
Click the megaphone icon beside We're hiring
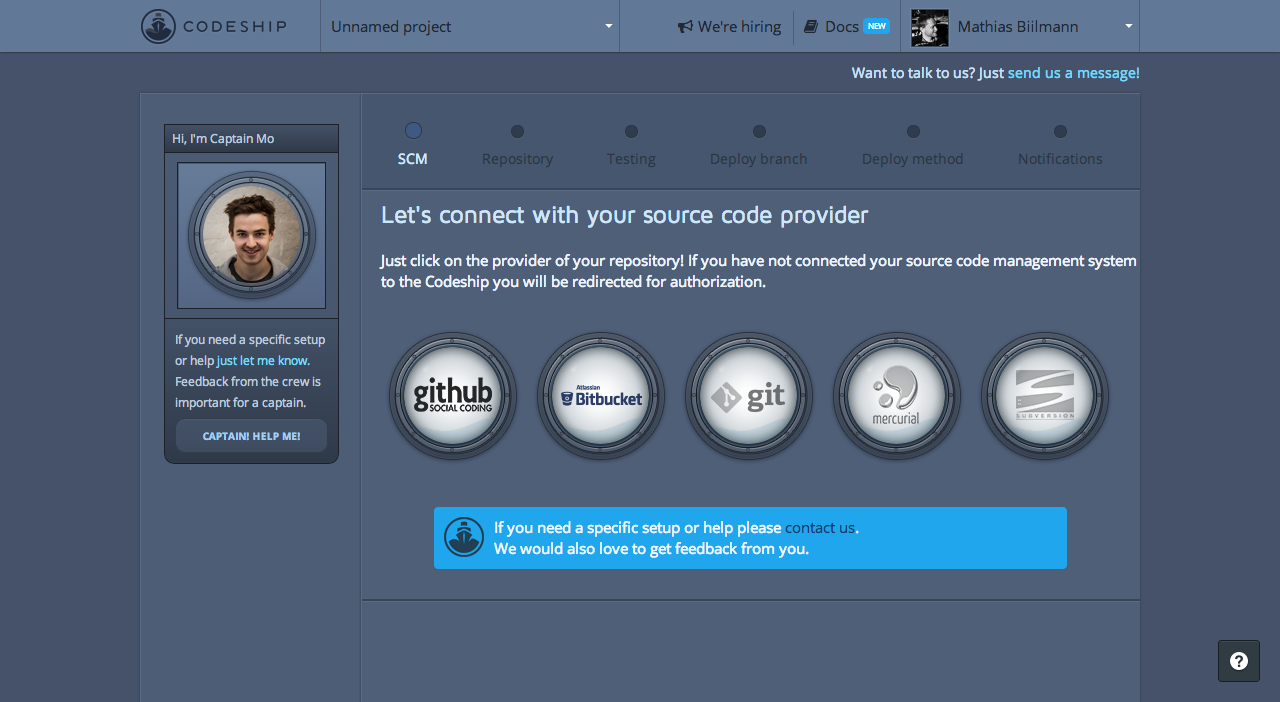tap(685, 27)
